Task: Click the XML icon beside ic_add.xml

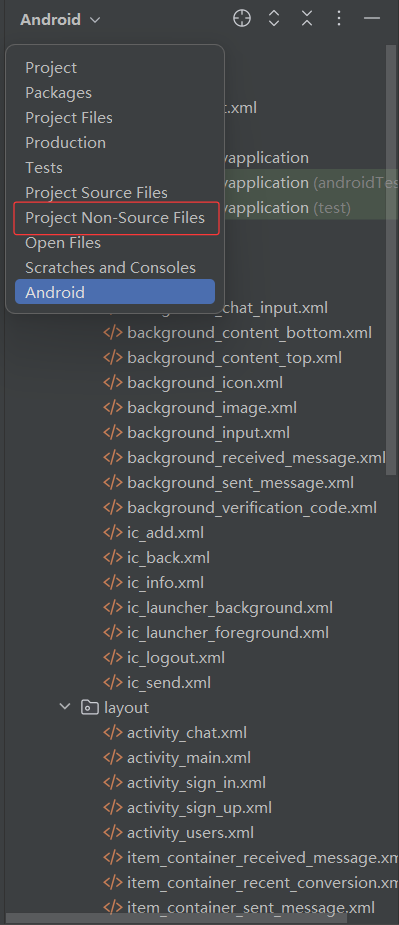Action: click(113, 533)
